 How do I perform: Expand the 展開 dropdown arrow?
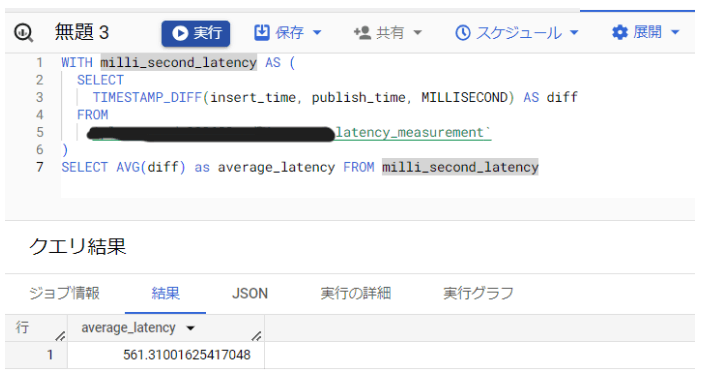(x=675, y=33)
